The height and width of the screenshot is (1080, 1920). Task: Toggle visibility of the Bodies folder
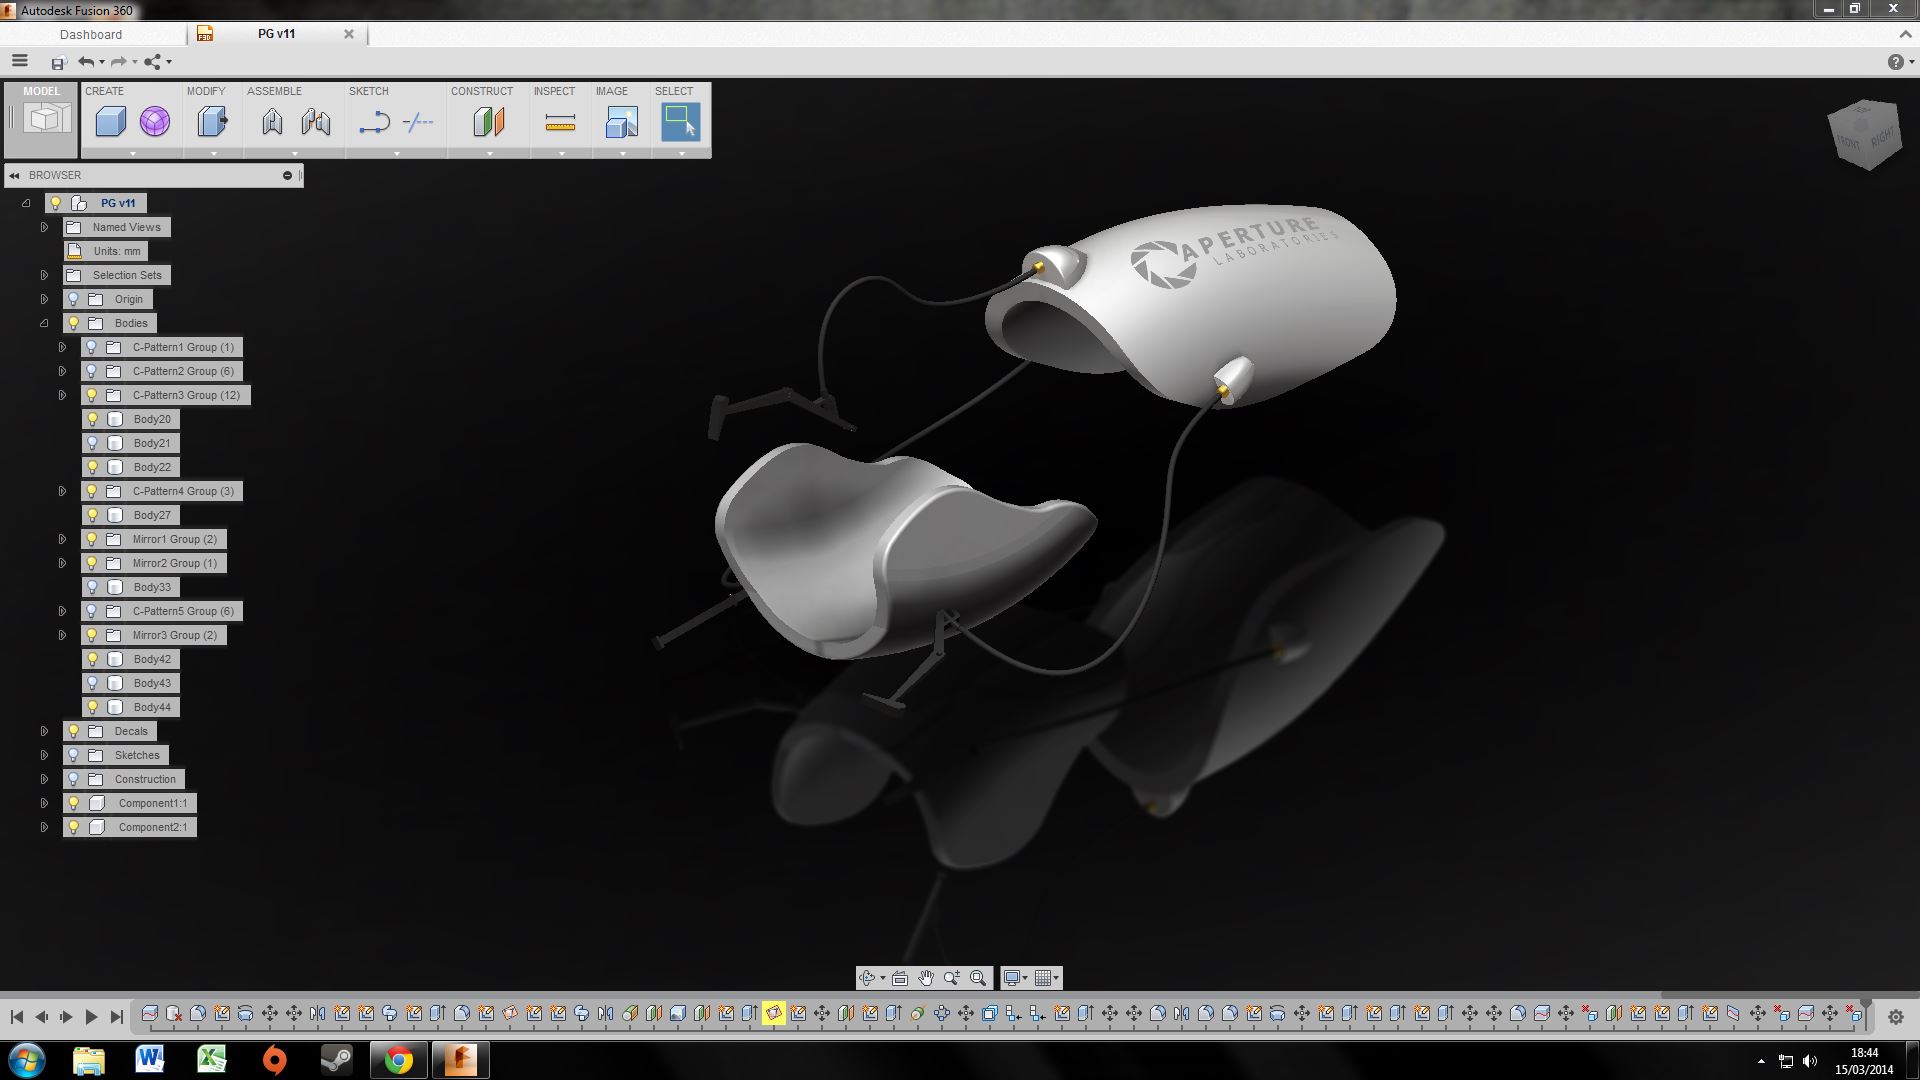click(x=74, y=323)
